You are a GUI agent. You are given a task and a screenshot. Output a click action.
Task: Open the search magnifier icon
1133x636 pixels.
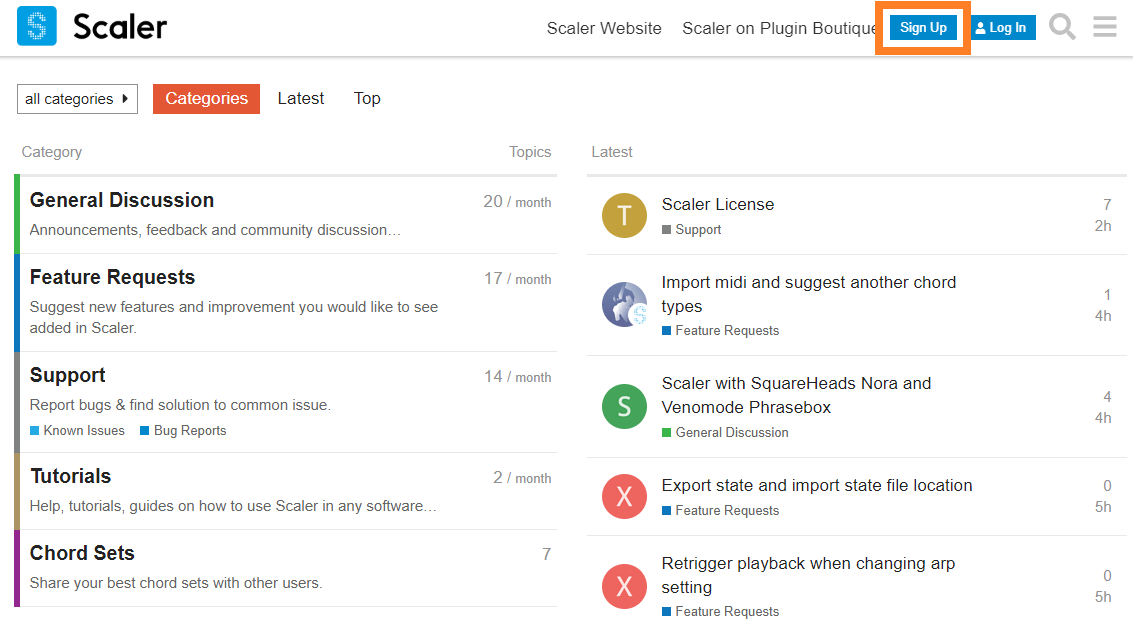coord(1061,27)
